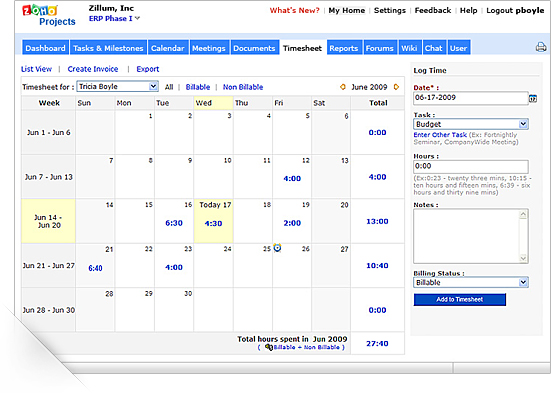This screenshot has width=551, height=393.
Task: Open the date picker calendar icon
Action: click(x=533, y=98)
